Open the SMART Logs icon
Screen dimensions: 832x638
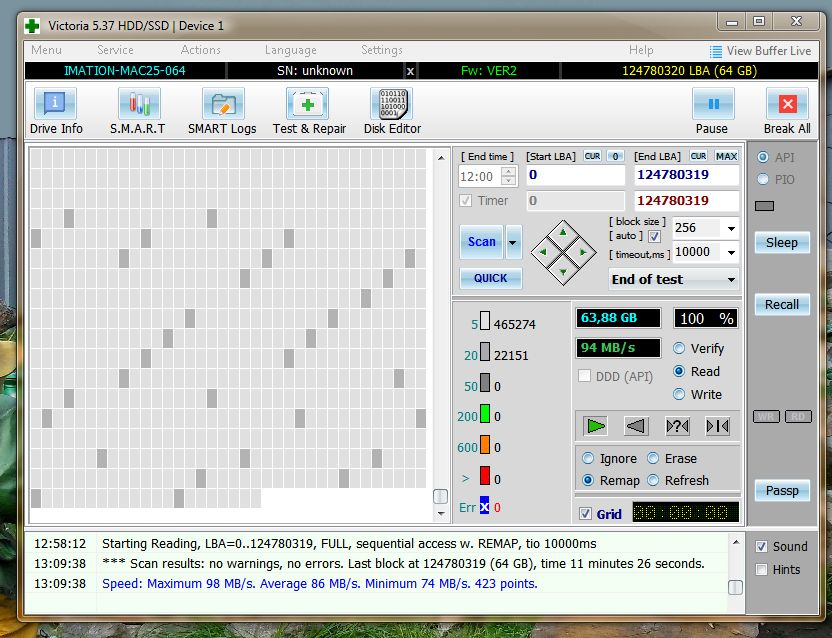(x=223, y=104)
